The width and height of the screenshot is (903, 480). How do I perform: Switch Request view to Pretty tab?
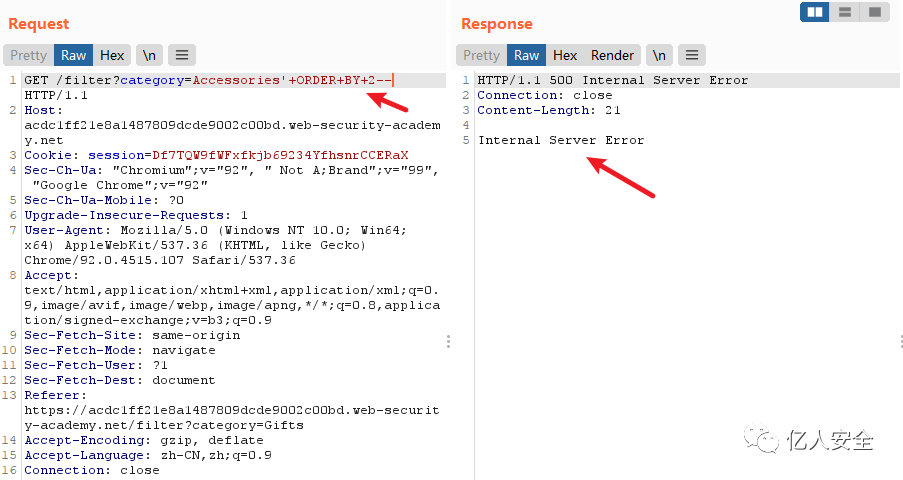28,55
